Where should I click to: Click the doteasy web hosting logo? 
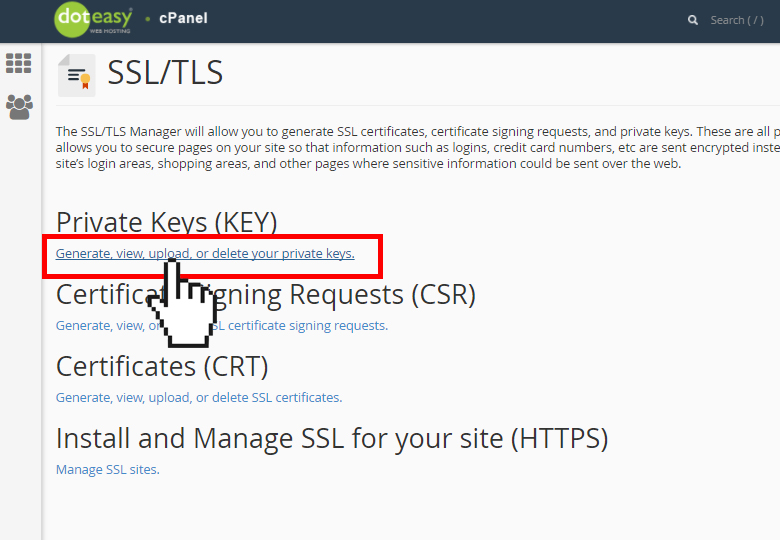pyautogui.click(x=93, y=20)
